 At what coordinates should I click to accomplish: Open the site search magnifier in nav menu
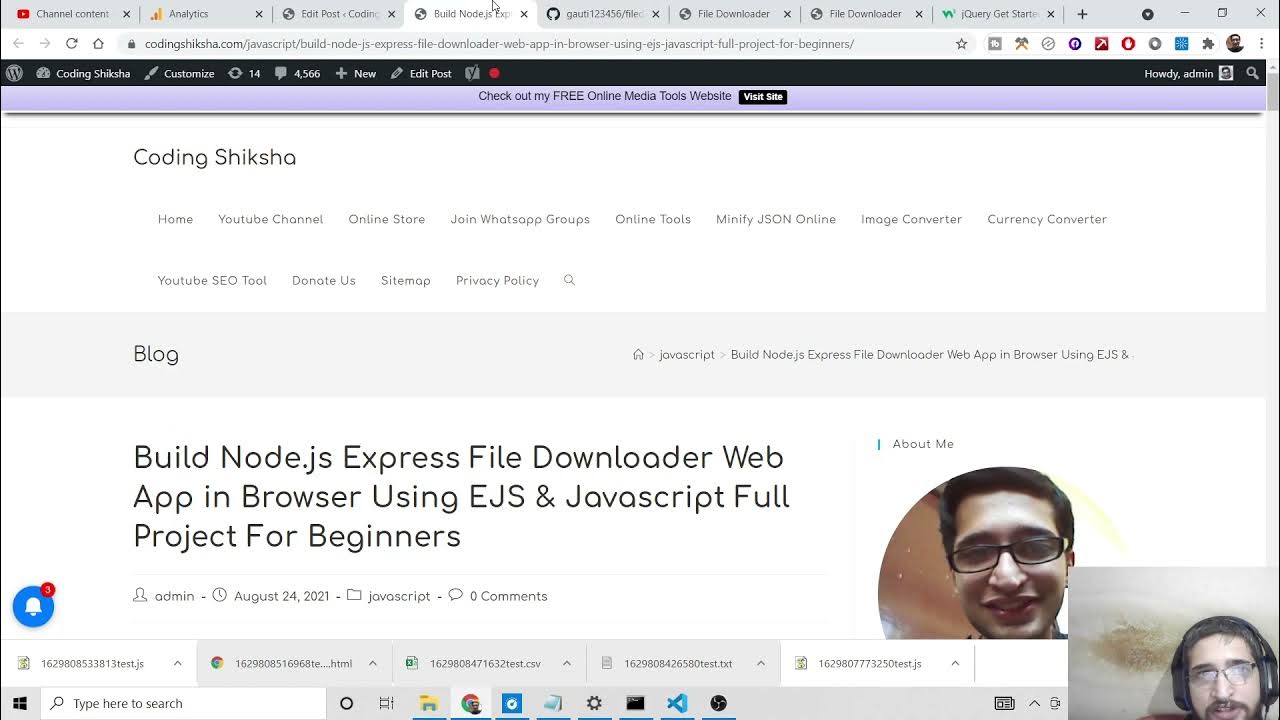[569, 280]
